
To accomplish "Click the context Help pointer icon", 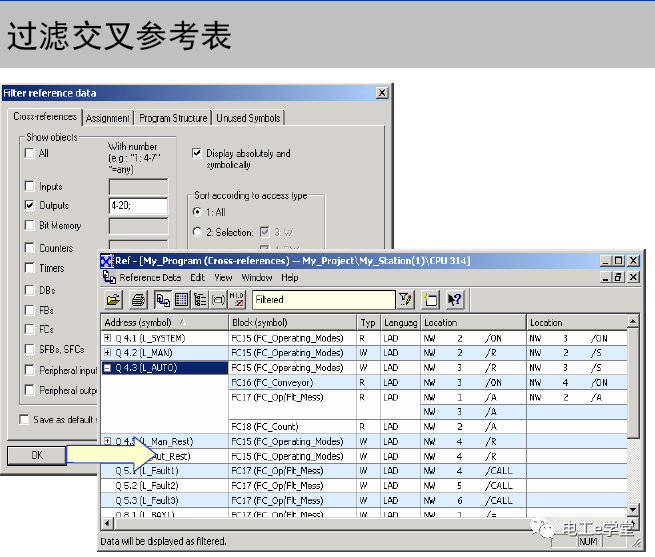I will click(x=454, y=300).
